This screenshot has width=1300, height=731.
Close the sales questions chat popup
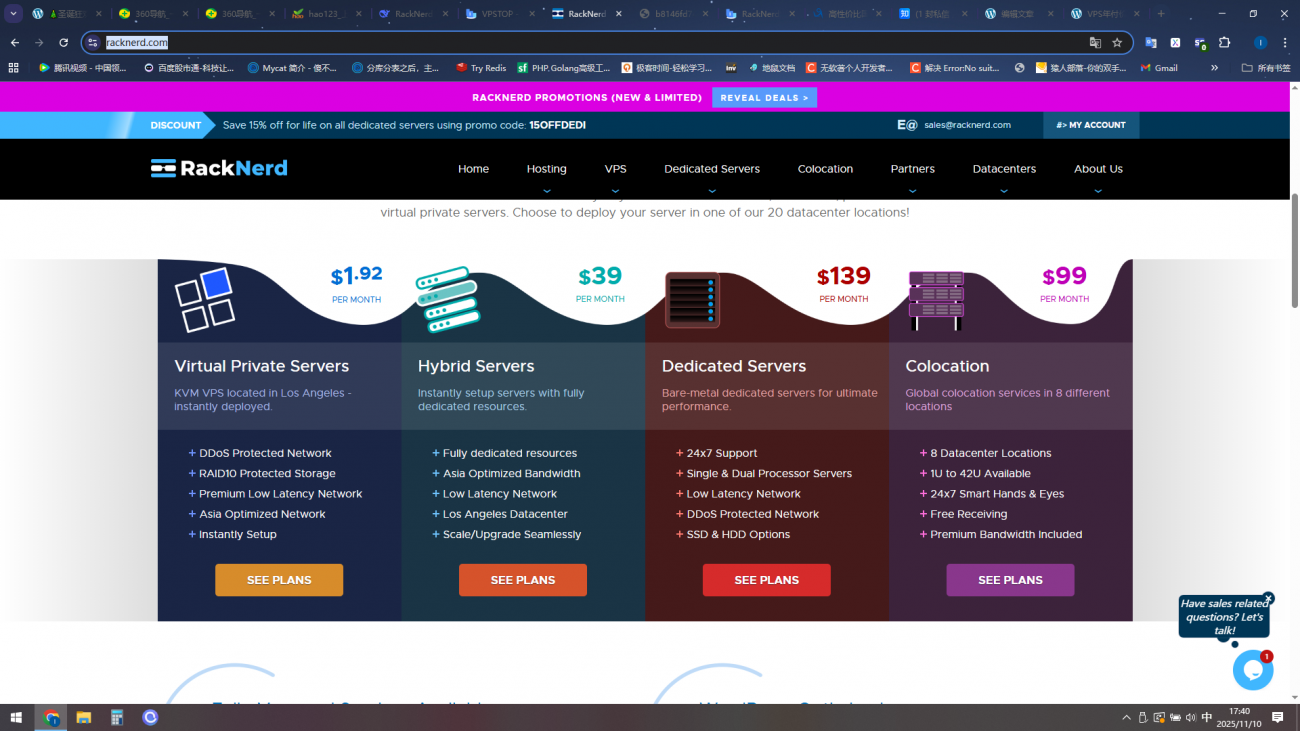[x=1268, y=598]
